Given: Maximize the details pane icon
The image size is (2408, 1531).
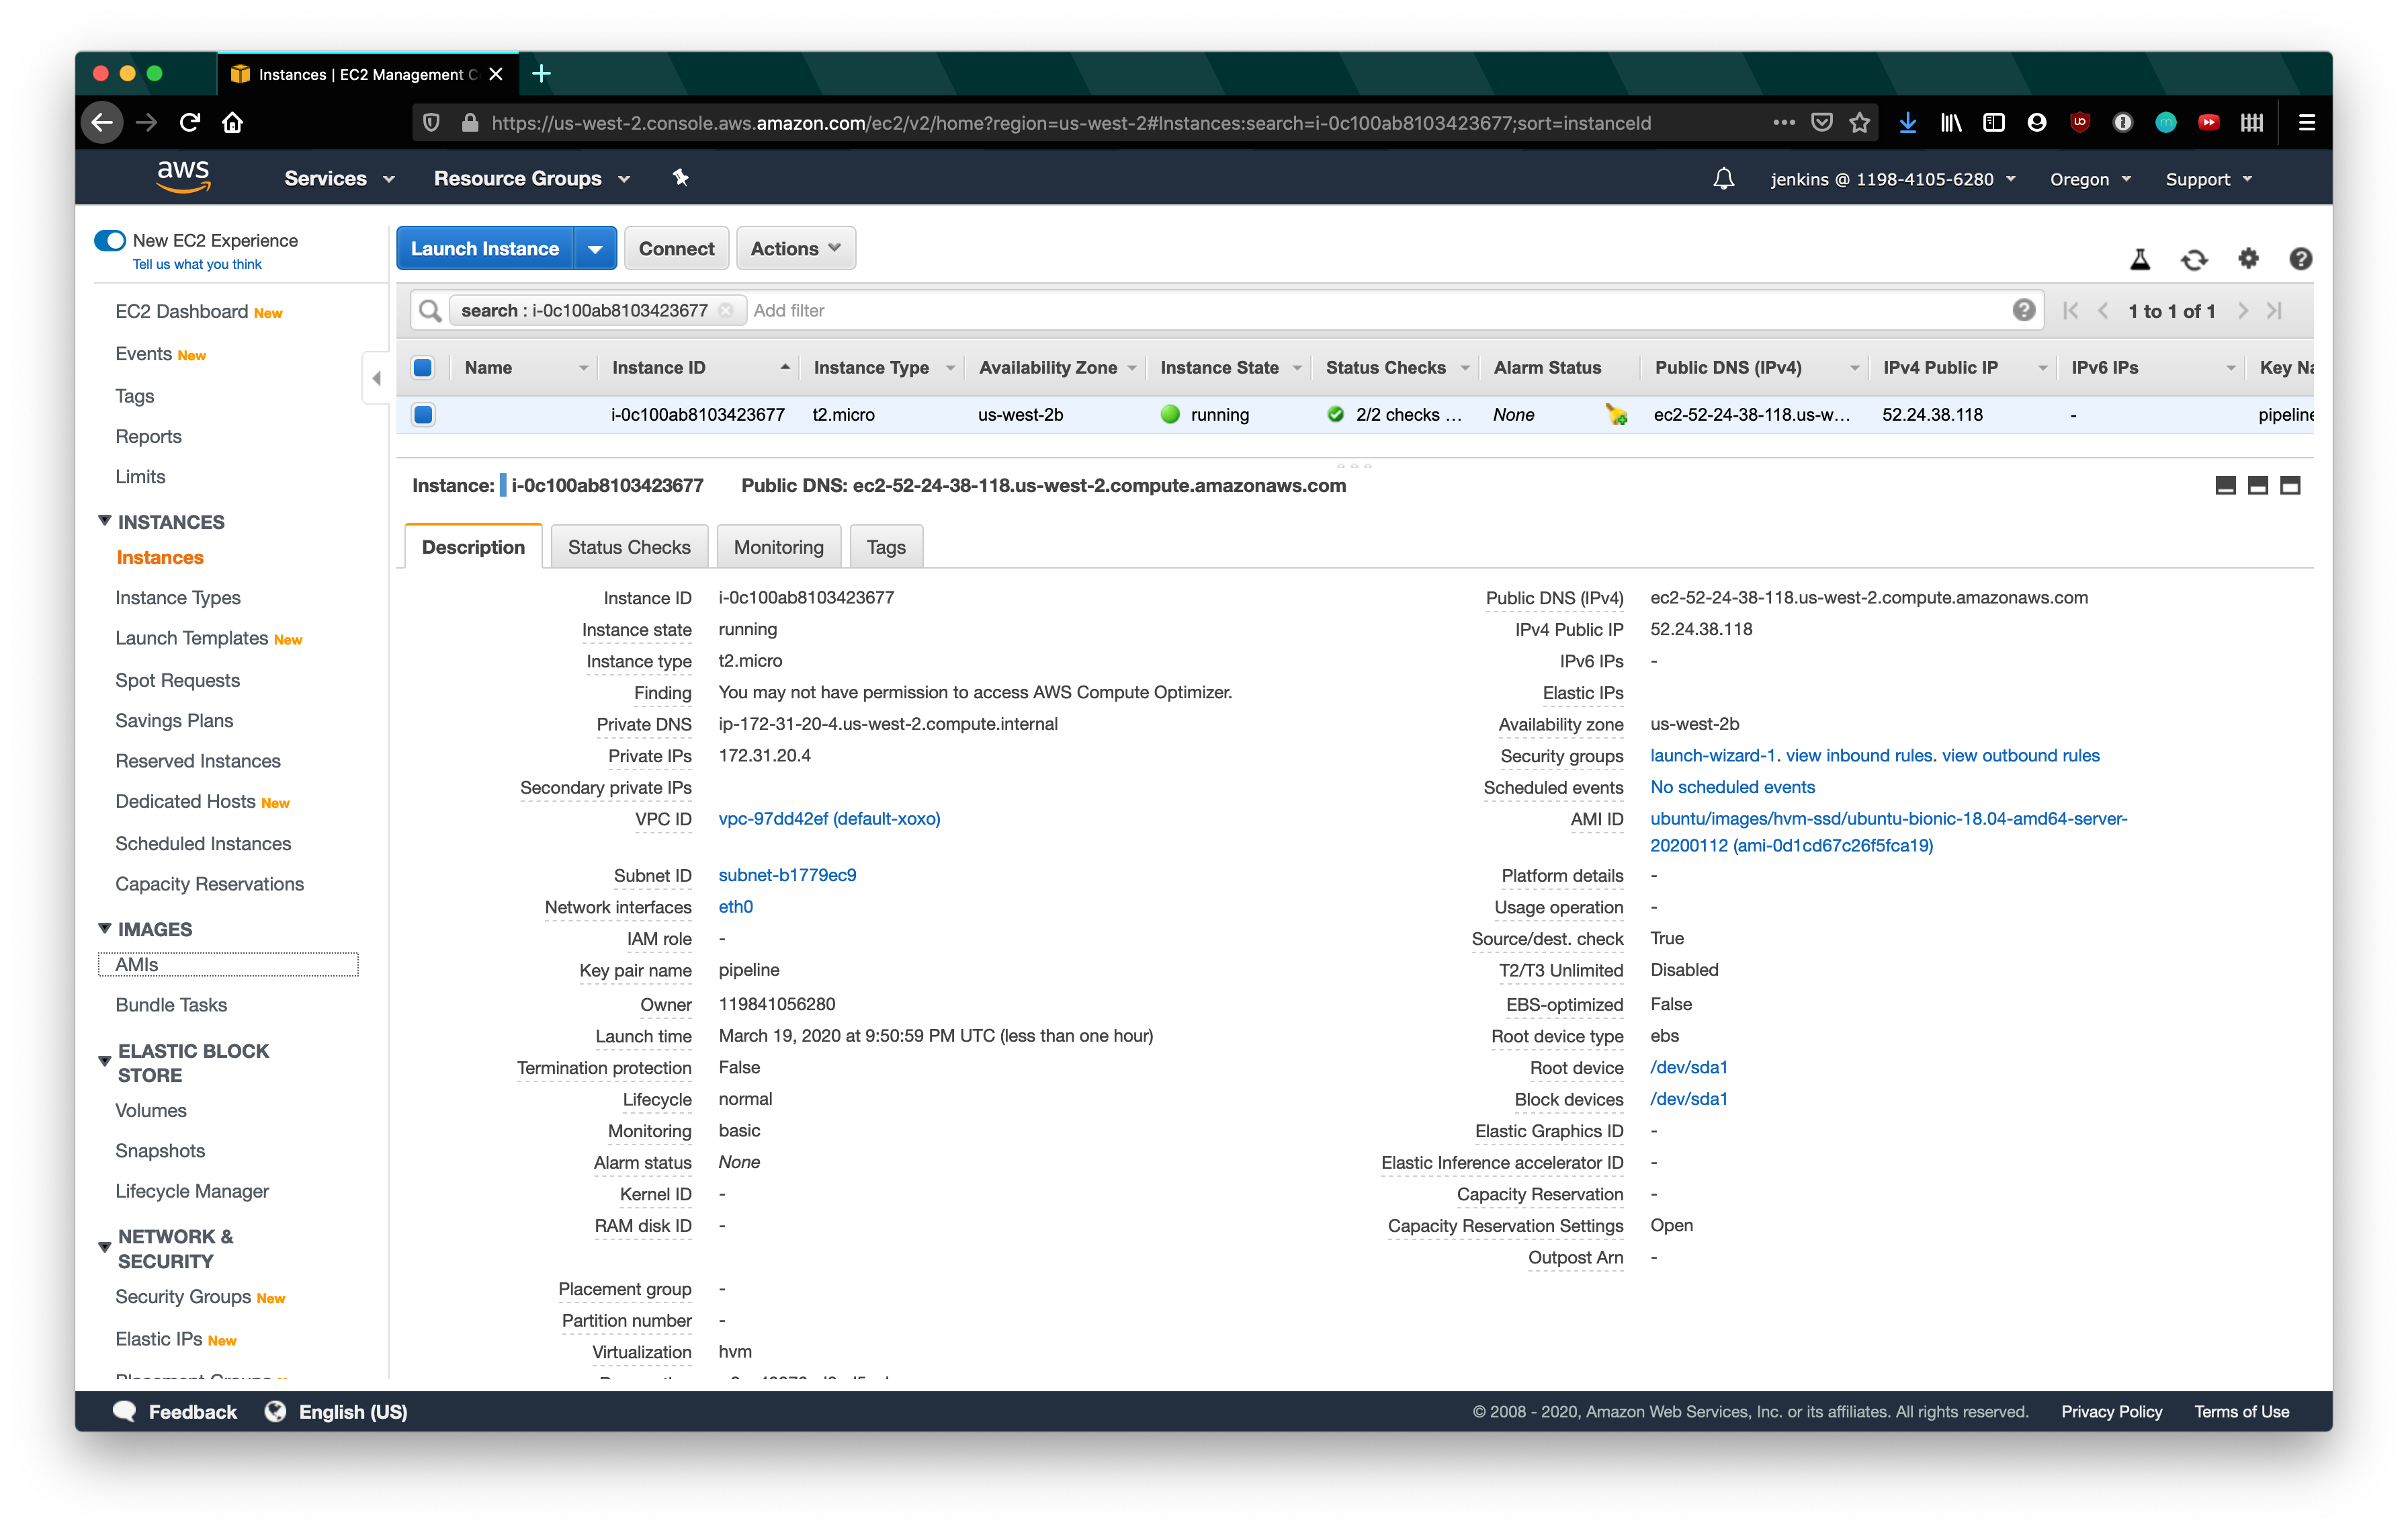Looking at the screenshot, I should pyautogui.click(x=2290, y=486).
